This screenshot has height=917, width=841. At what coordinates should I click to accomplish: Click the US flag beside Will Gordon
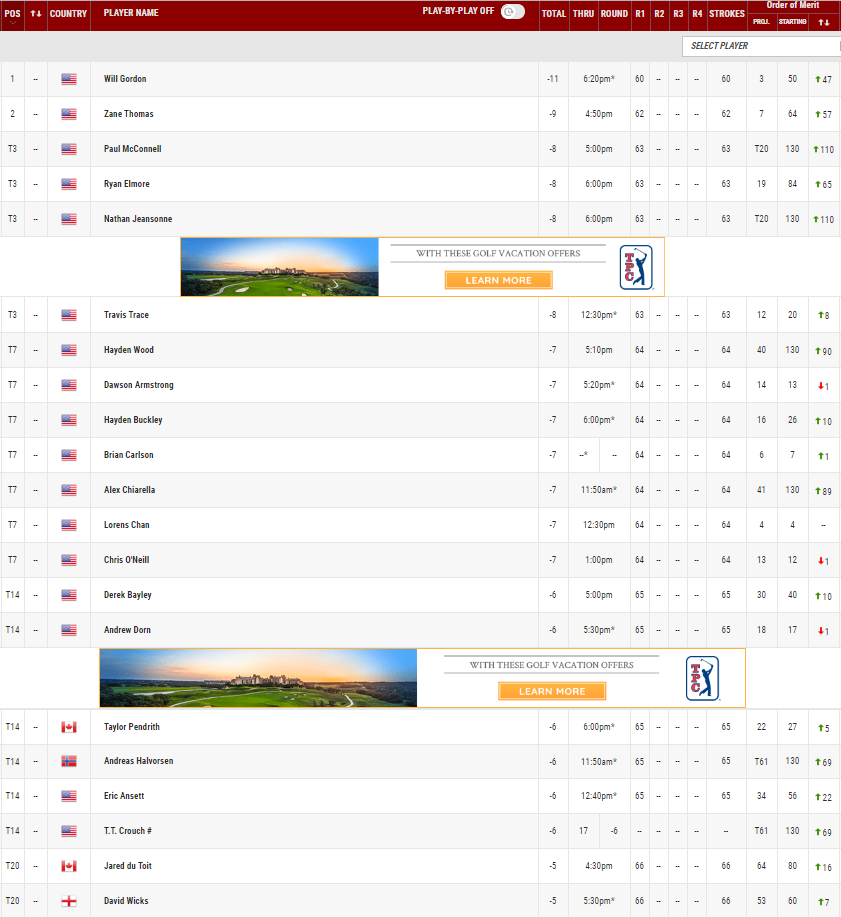[68, 79]
